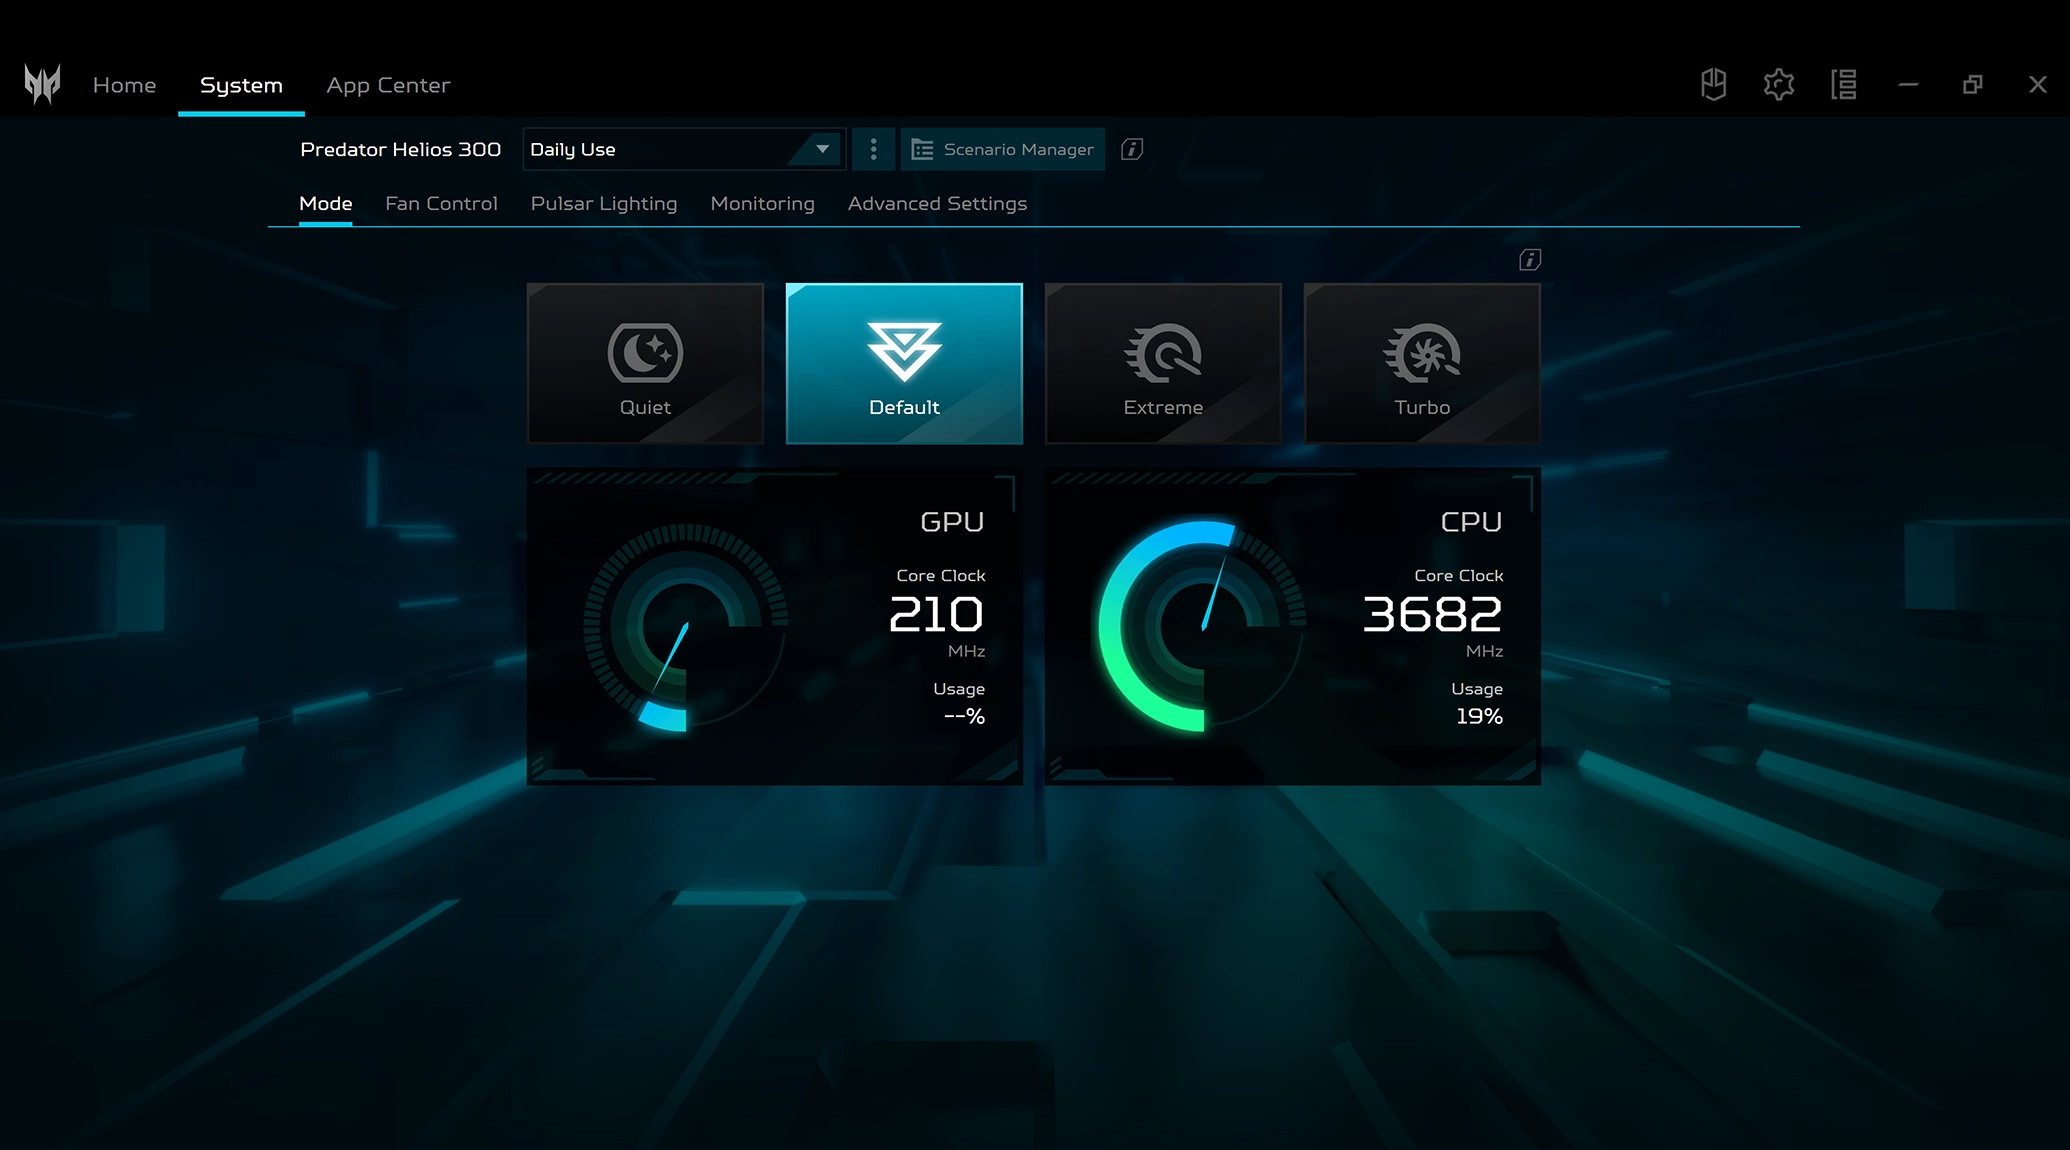The height and width of the screenshot is (1150, 2070).
Task: Open App Center tab
Action: [x=388, y=85]
